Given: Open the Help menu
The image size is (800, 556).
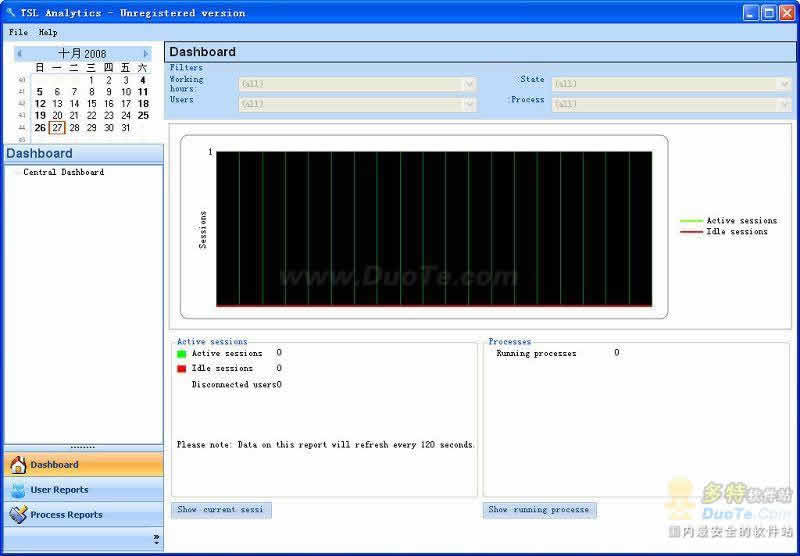Looking at the screenshot, I should tap(48, 32).
